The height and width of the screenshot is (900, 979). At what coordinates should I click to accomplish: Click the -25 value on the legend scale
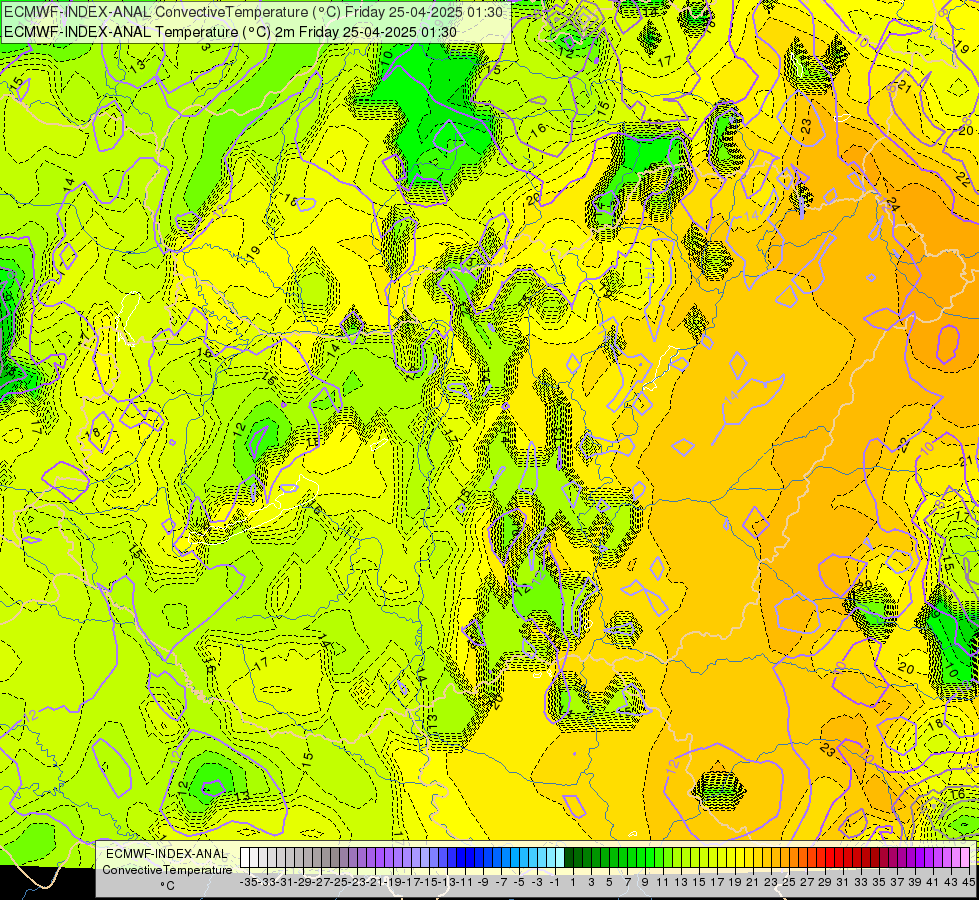339,883
